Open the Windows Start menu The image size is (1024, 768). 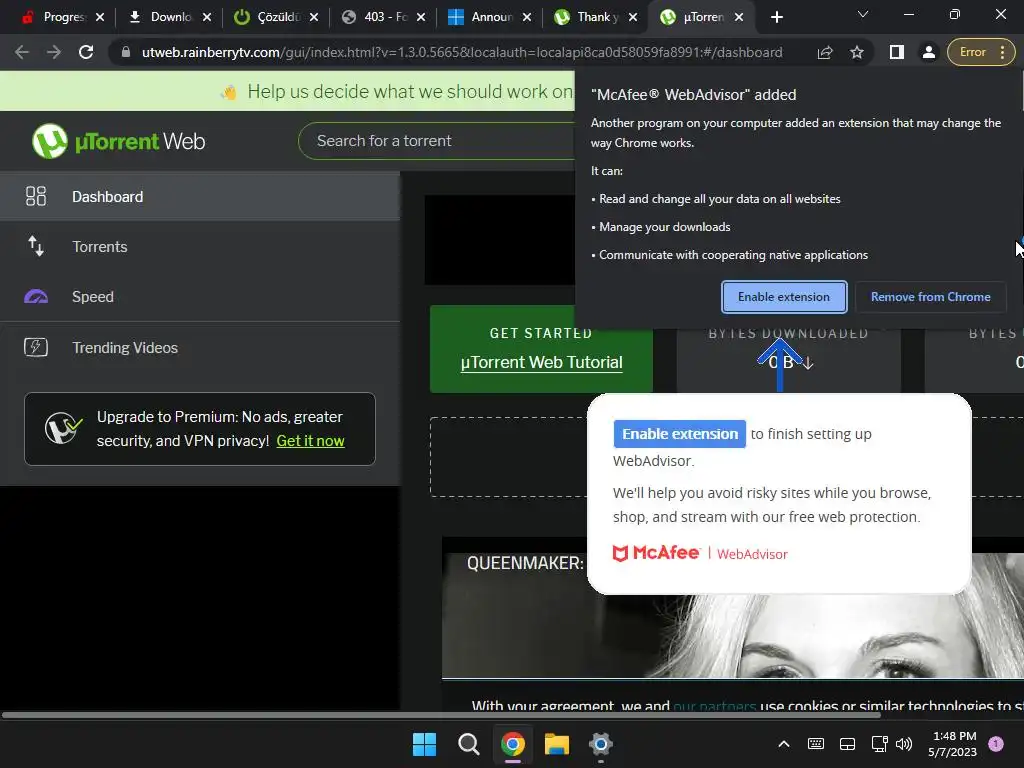click(424, 744)
